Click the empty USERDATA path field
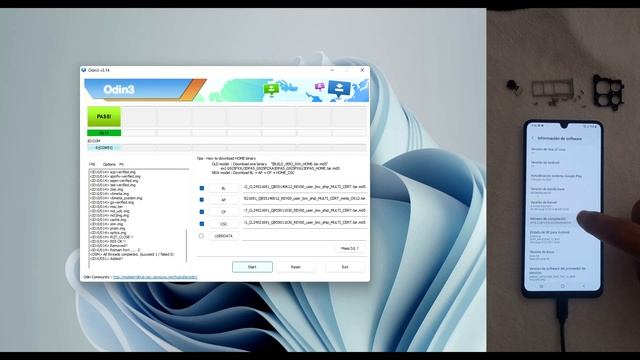640x360 pixels. tap(305, 236)
